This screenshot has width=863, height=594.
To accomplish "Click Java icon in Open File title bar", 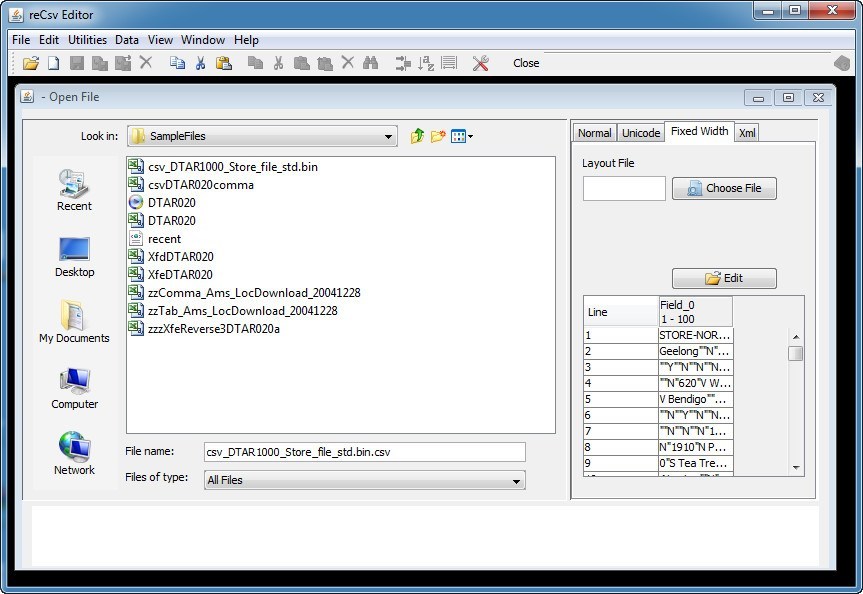I will tap(27, 96).
